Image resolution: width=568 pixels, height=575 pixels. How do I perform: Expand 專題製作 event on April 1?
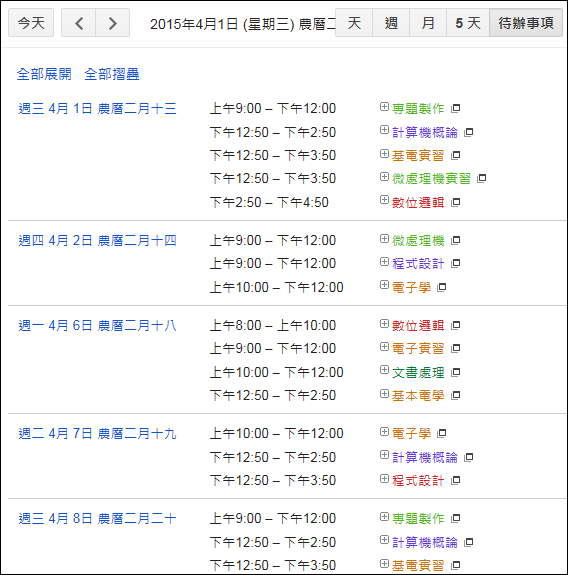tap(384, 107)
